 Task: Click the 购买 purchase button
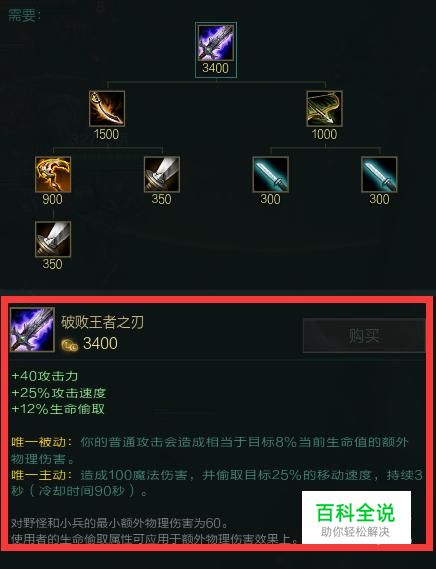pyautogui.click(x=364, y=335)
